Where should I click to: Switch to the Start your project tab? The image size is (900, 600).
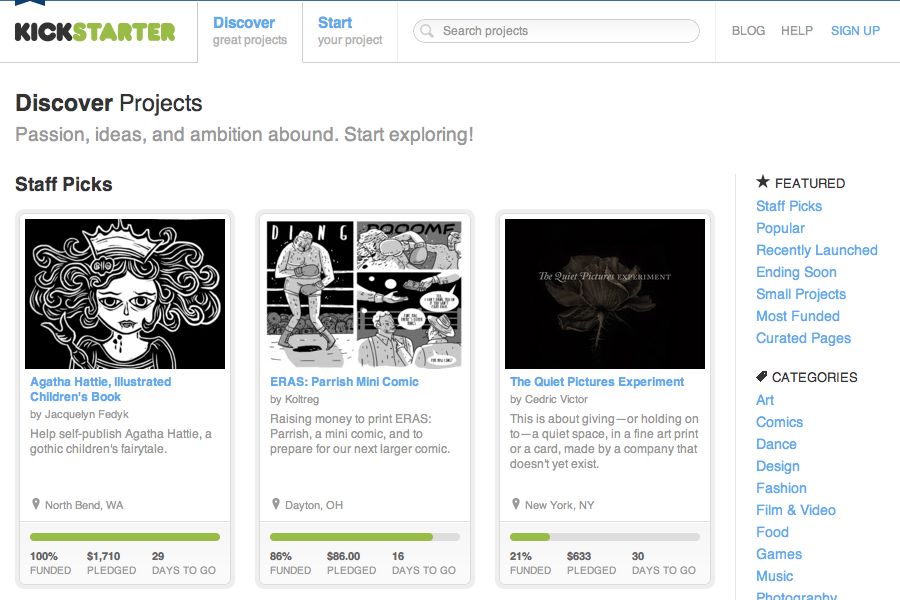point(349,31)
